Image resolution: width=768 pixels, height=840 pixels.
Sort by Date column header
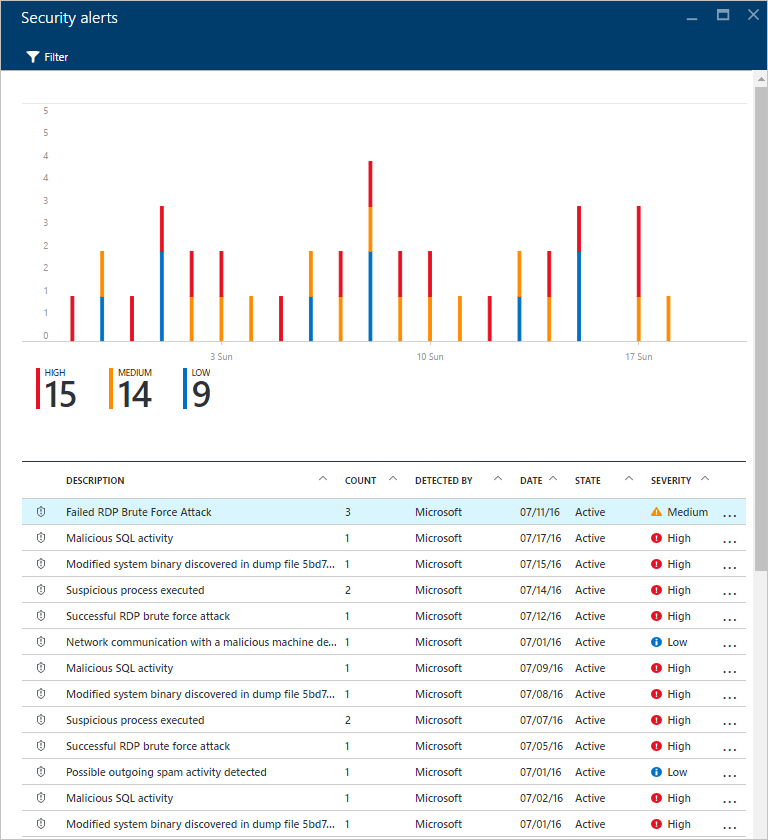click(531, 481)
